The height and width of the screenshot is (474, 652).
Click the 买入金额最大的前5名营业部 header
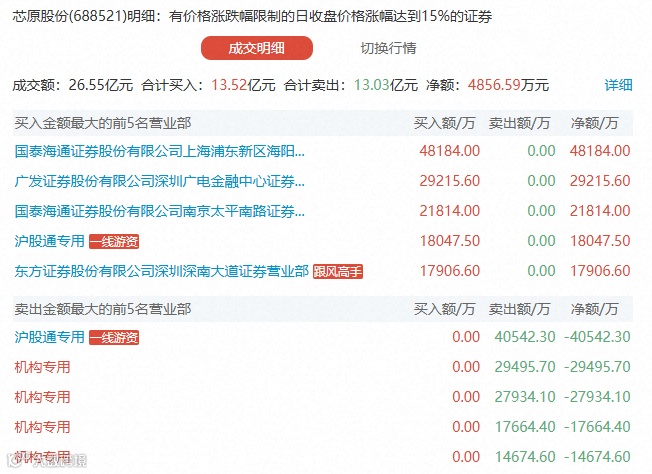pos(103,123)
